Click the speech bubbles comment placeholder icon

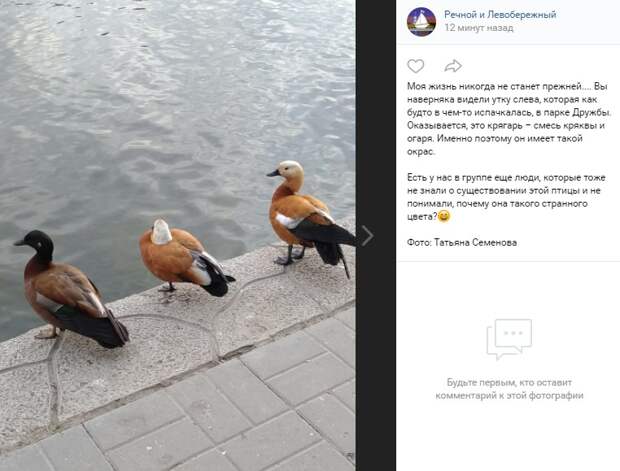tap(509, 339)
